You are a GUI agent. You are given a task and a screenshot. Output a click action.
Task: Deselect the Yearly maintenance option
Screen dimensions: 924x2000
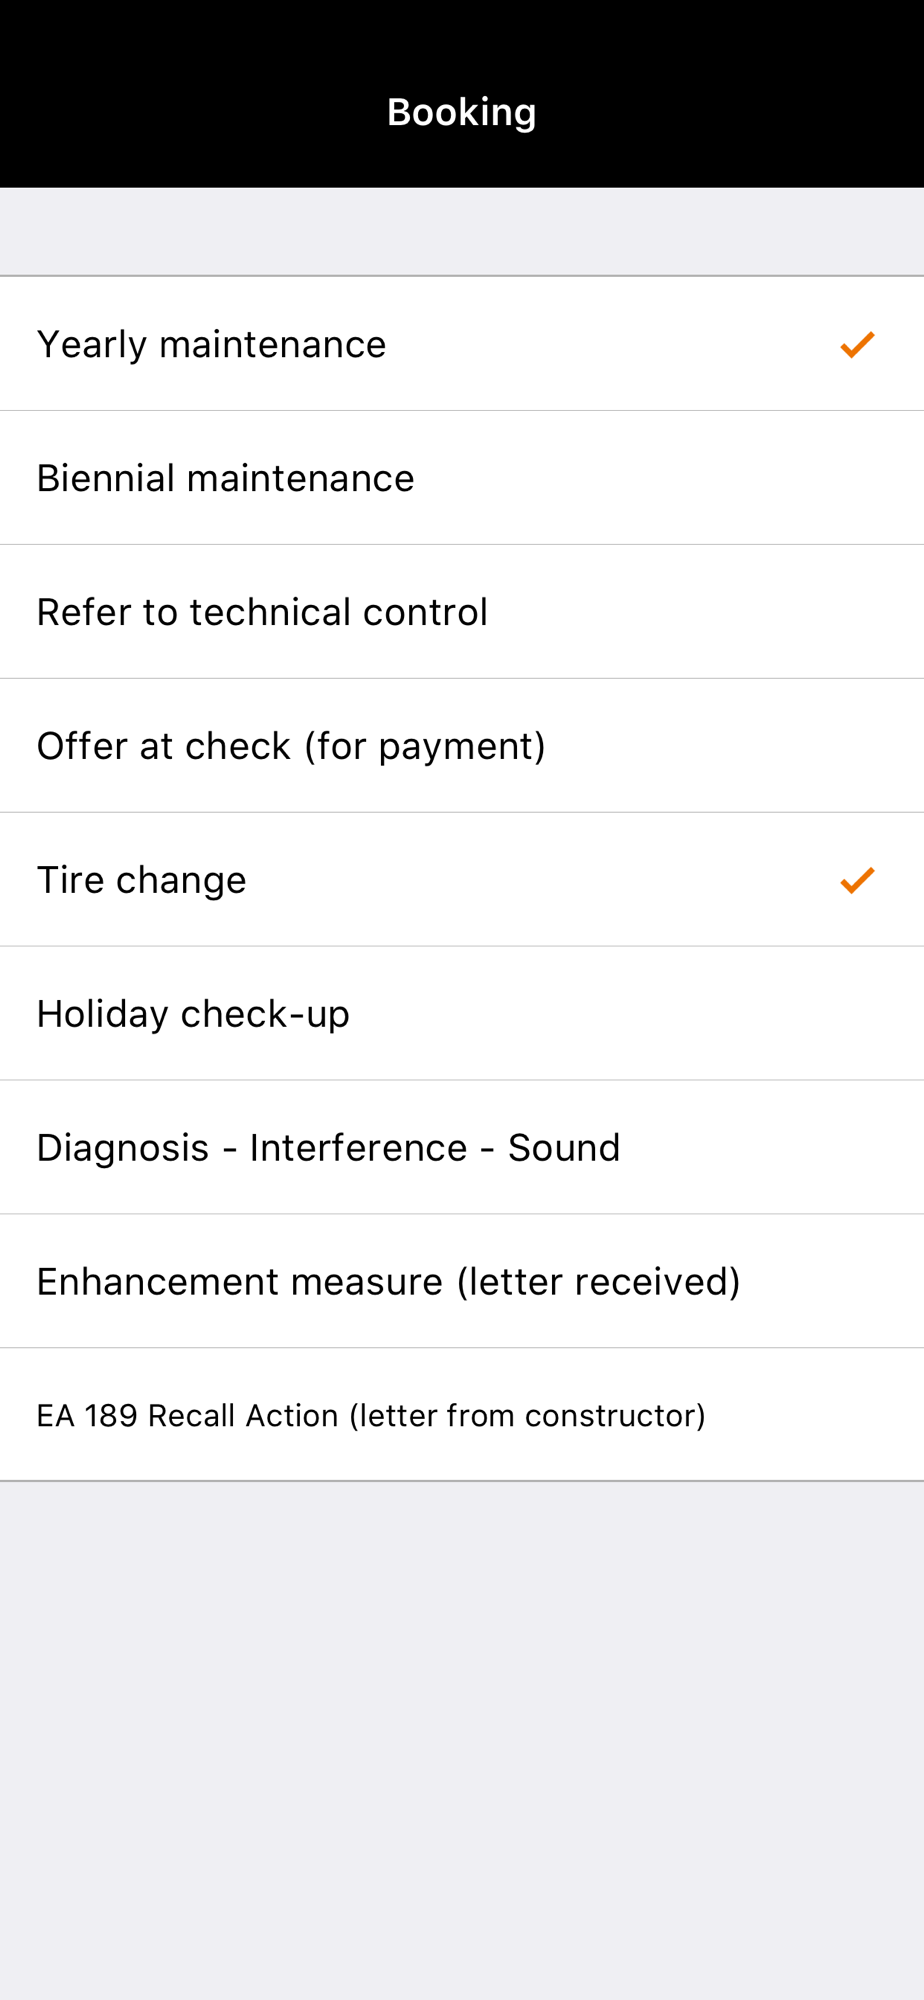(x=462, y=344)
